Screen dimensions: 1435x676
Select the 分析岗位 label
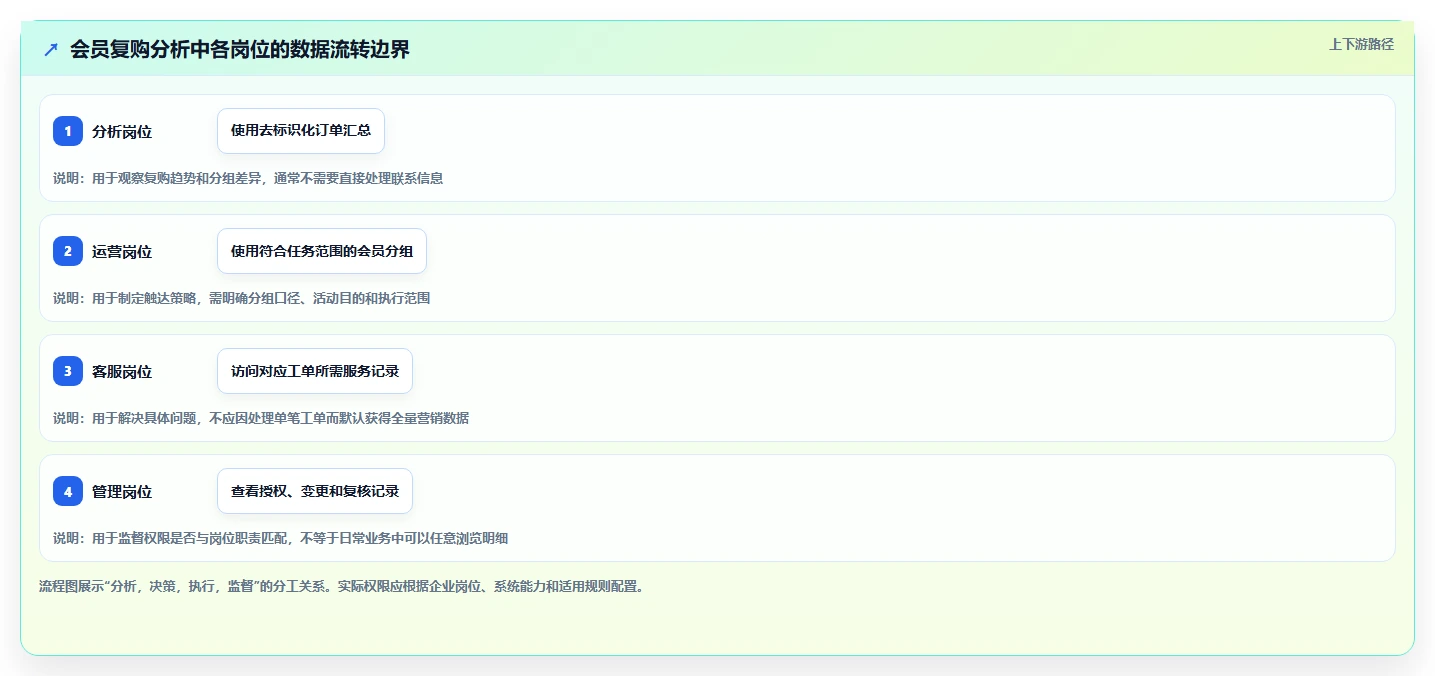pos(122,132)
